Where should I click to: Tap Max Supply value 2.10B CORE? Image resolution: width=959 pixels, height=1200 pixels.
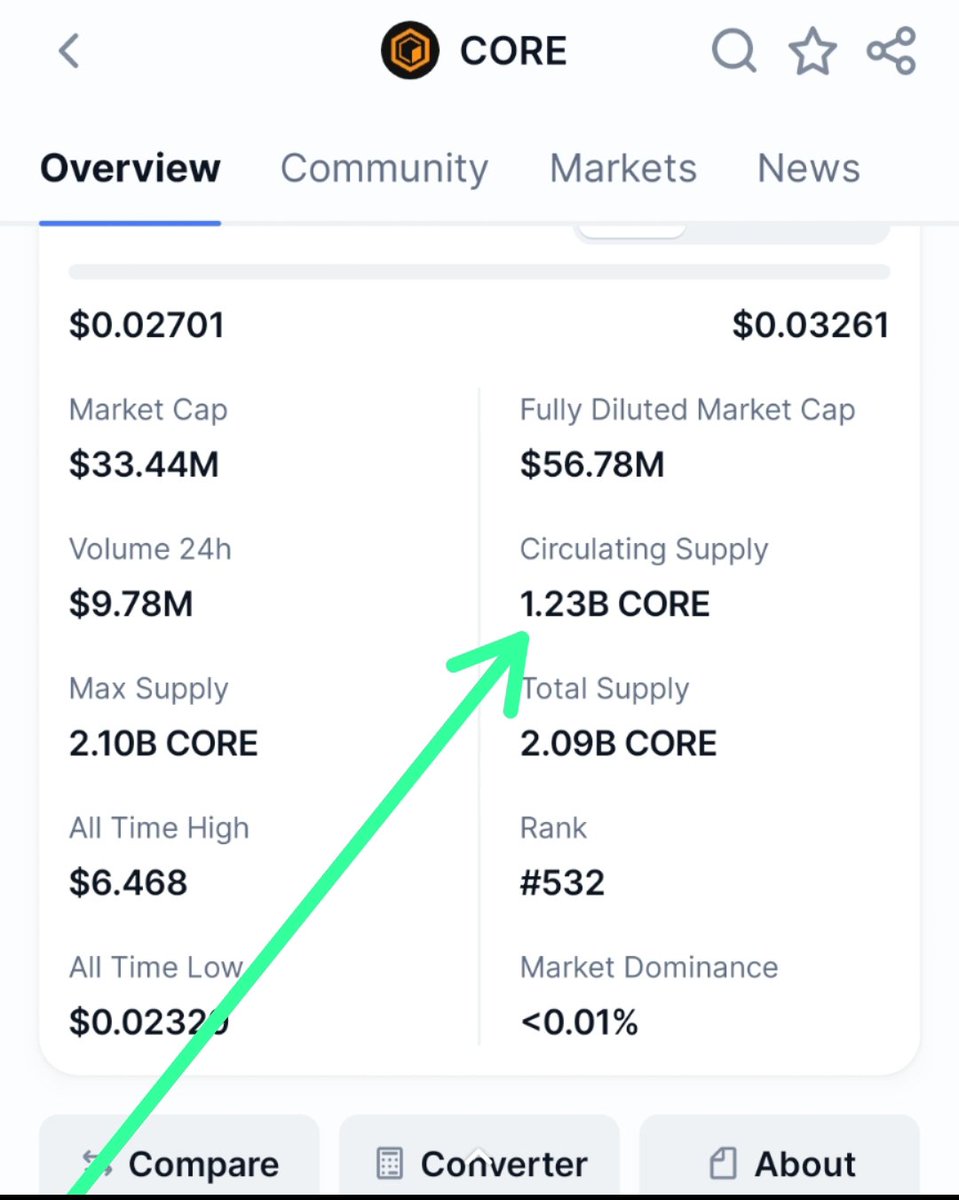[164, 743]
